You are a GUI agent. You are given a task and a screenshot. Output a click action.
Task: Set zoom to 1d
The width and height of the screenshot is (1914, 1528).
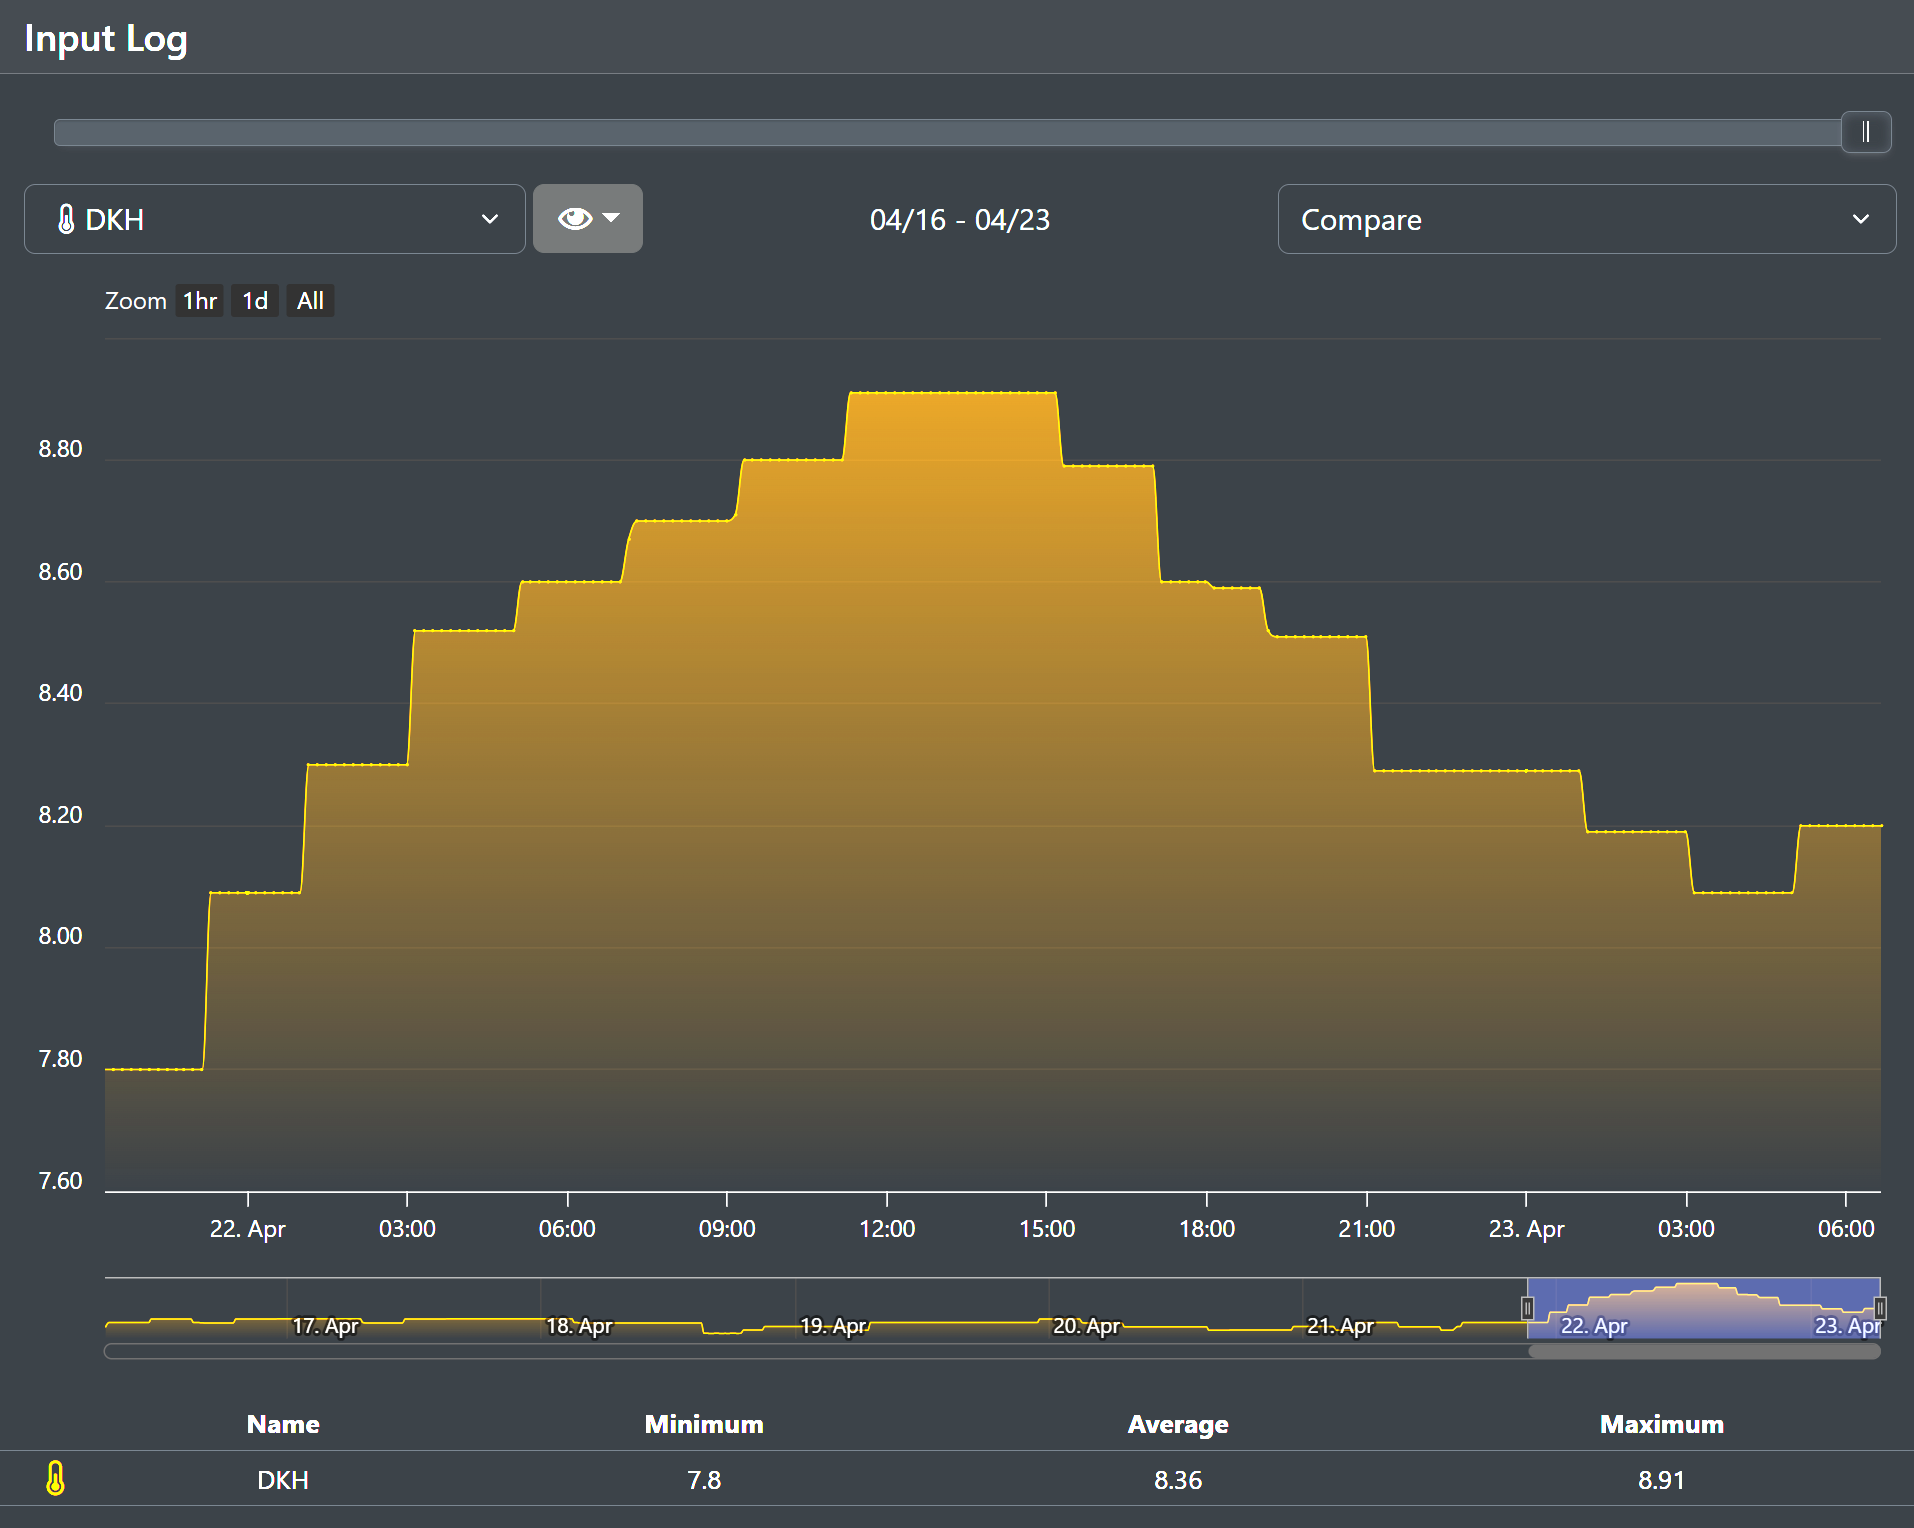point(255,301)
